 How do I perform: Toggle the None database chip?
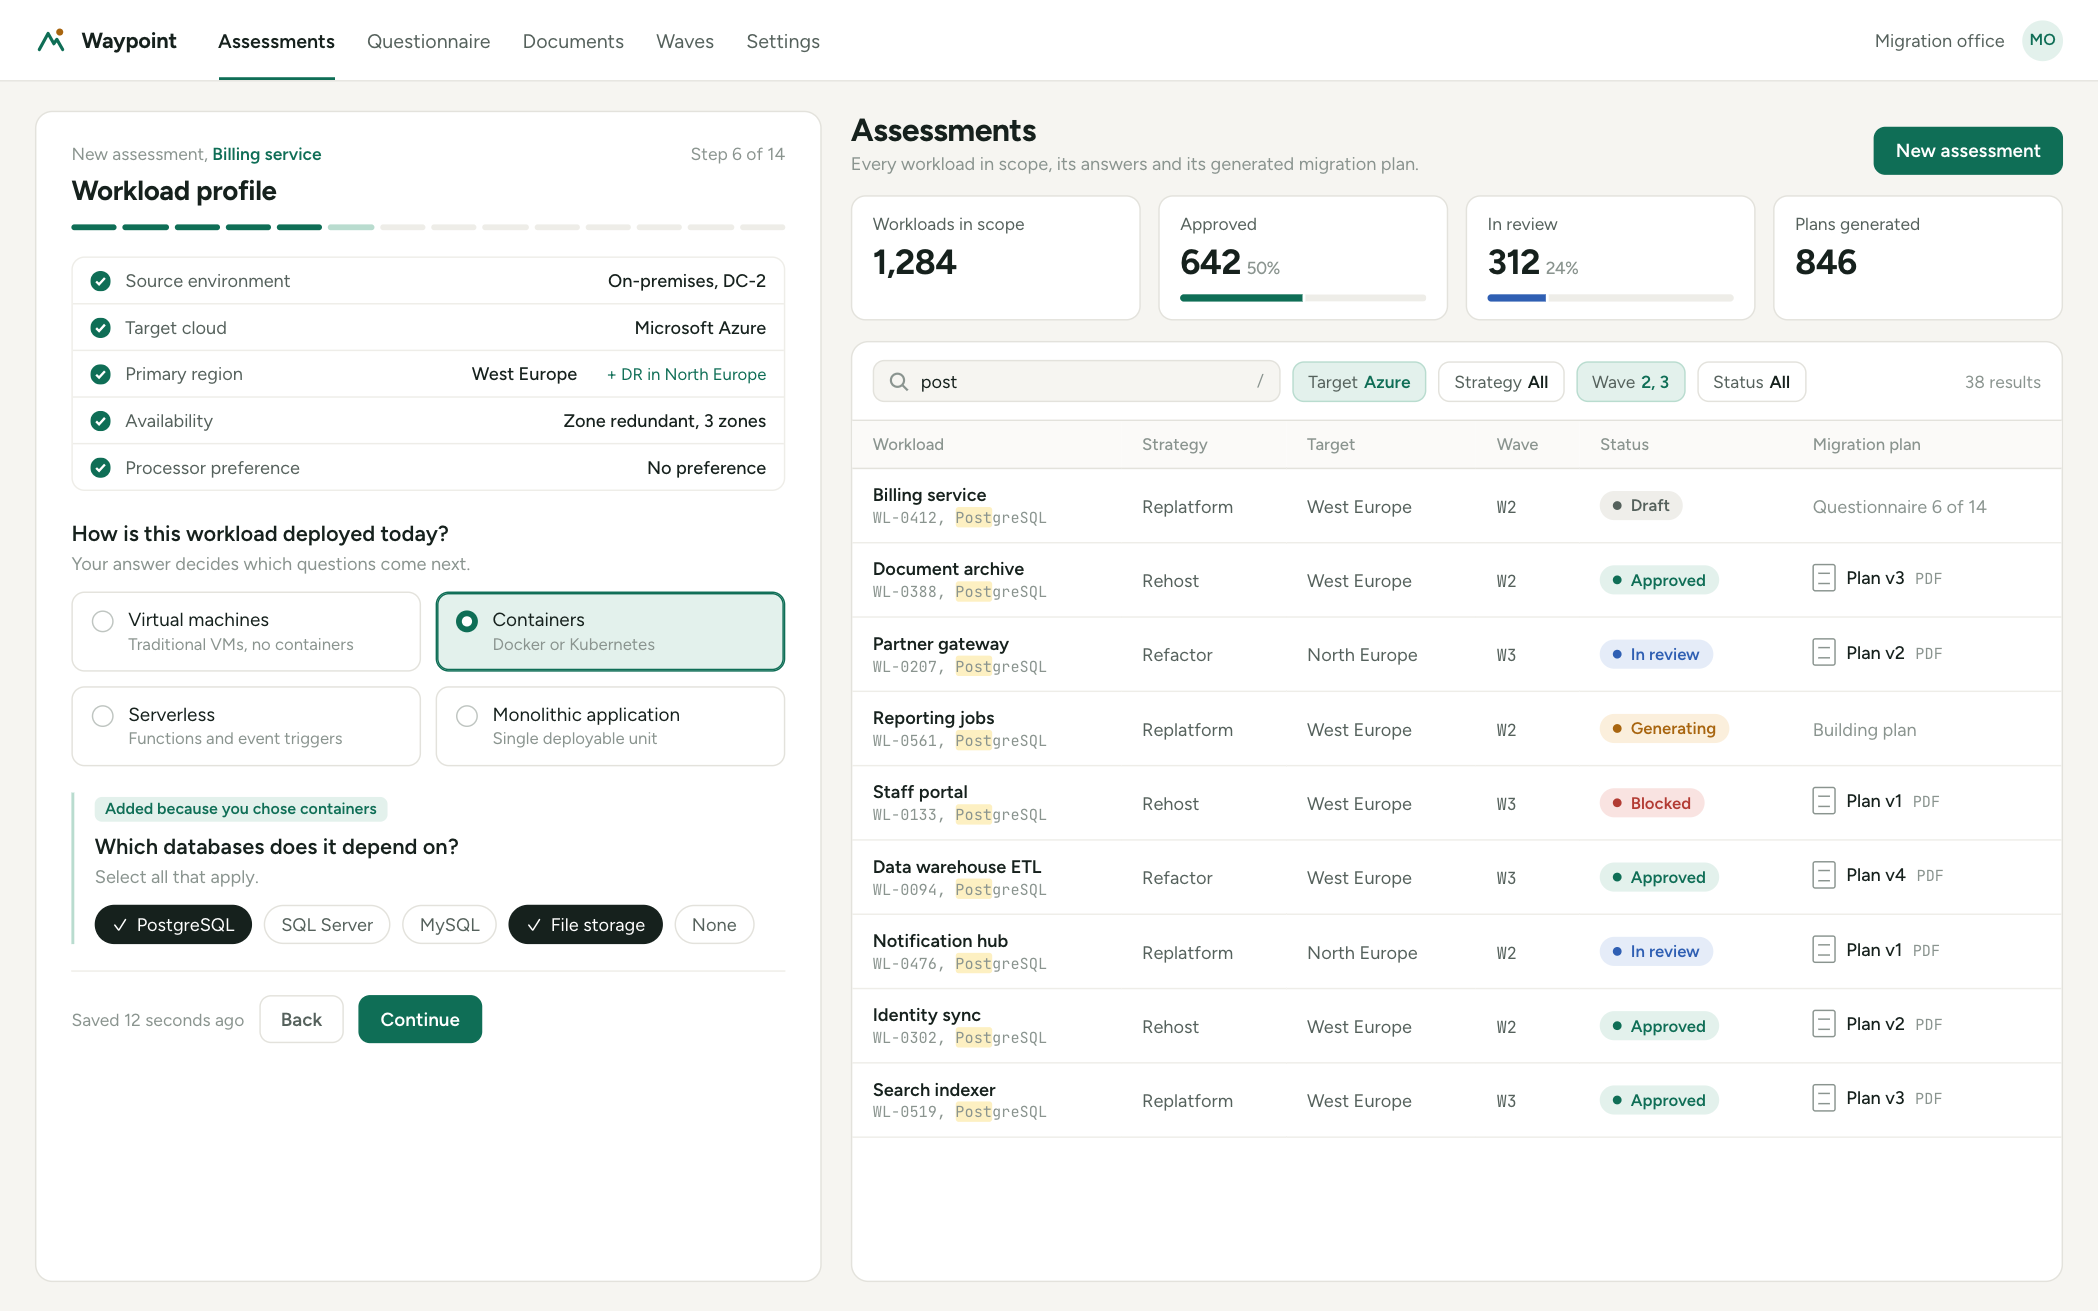[714, 925]
